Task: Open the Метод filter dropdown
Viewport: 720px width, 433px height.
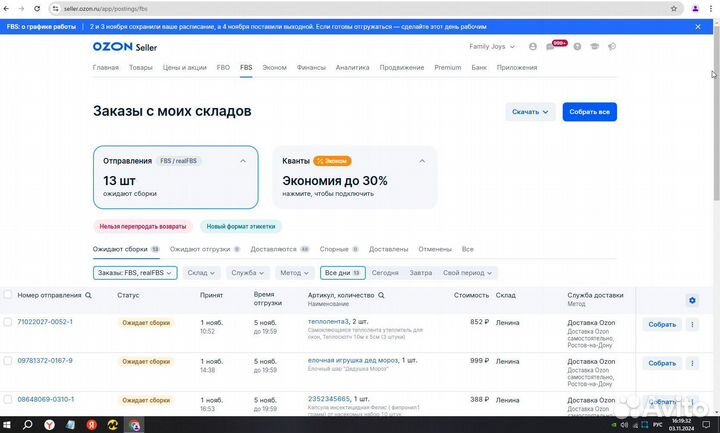Action: pyautogui.click(x=294, y=273)
